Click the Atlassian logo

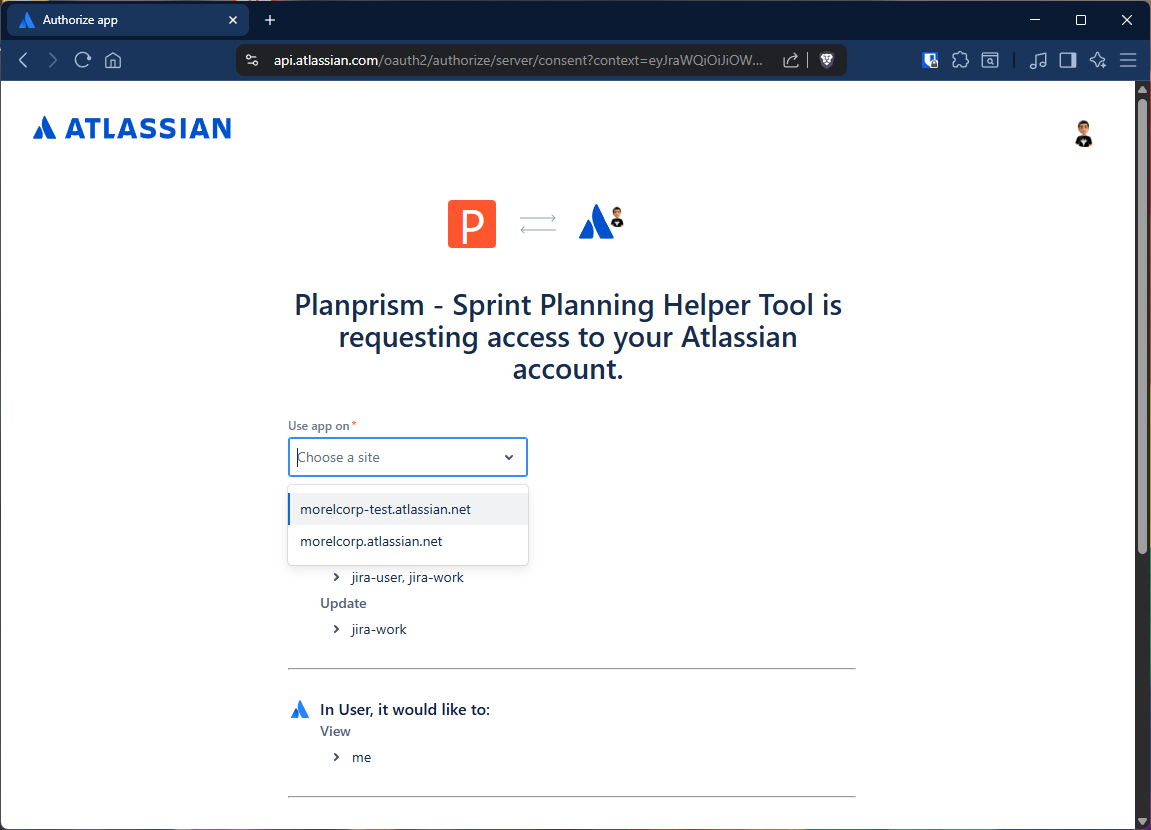coord(132,128)
